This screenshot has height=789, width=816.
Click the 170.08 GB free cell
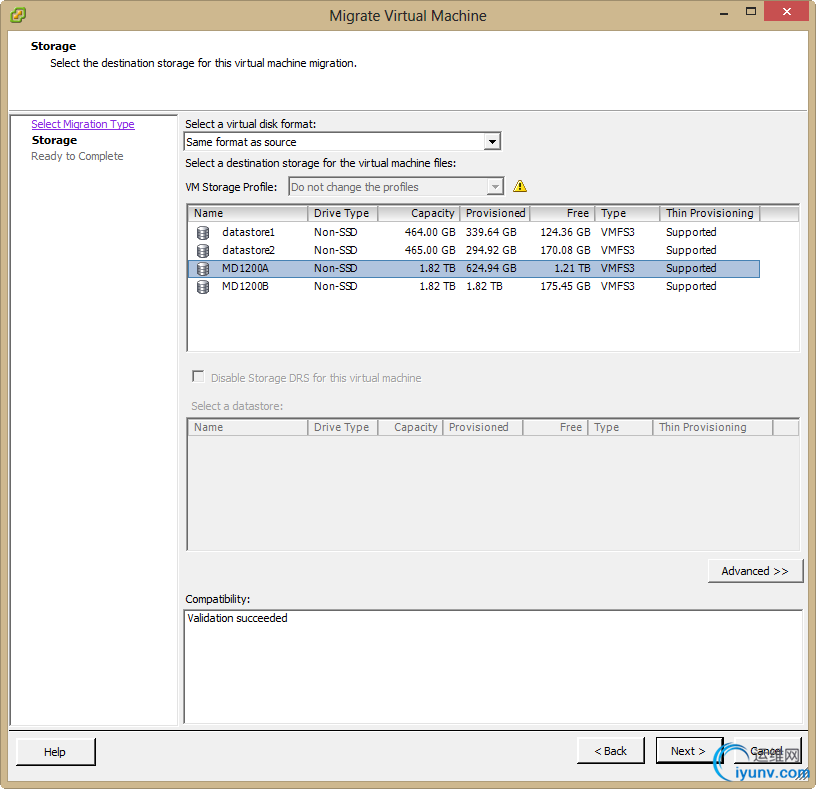pyautogui.click(x=565, y=250)
